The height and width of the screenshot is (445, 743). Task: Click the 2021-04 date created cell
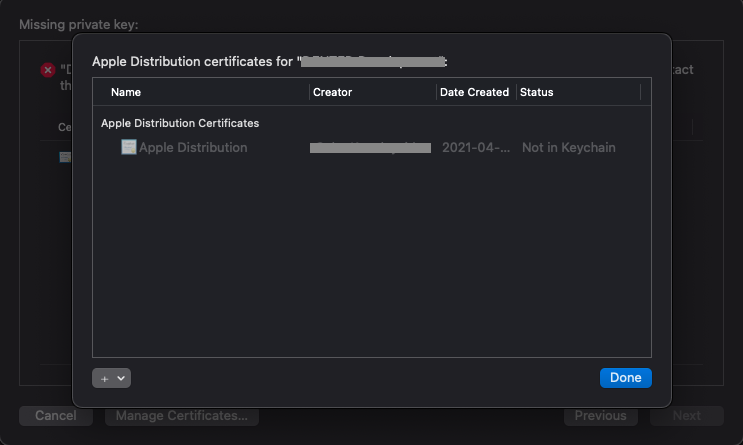tap(476, 147)
